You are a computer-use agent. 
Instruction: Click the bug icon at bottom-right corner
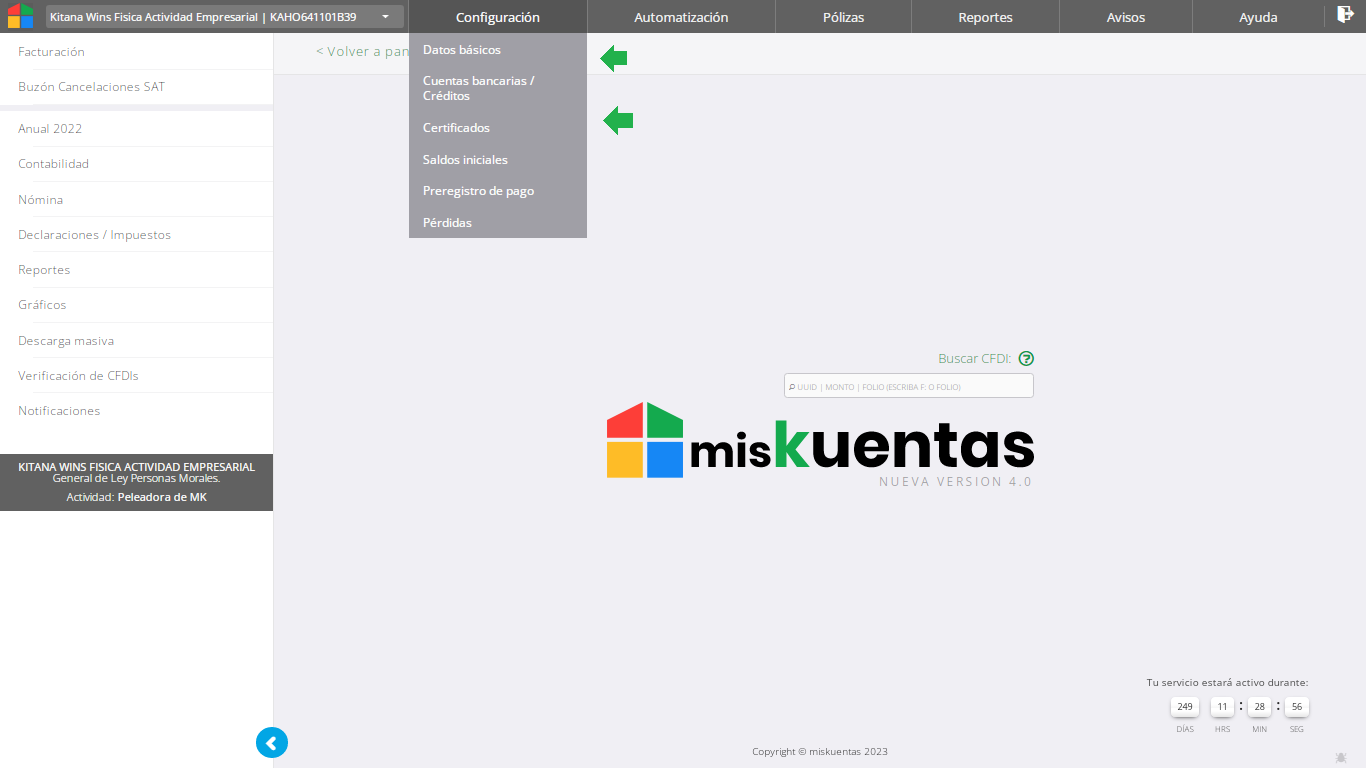pos(1341,758)
